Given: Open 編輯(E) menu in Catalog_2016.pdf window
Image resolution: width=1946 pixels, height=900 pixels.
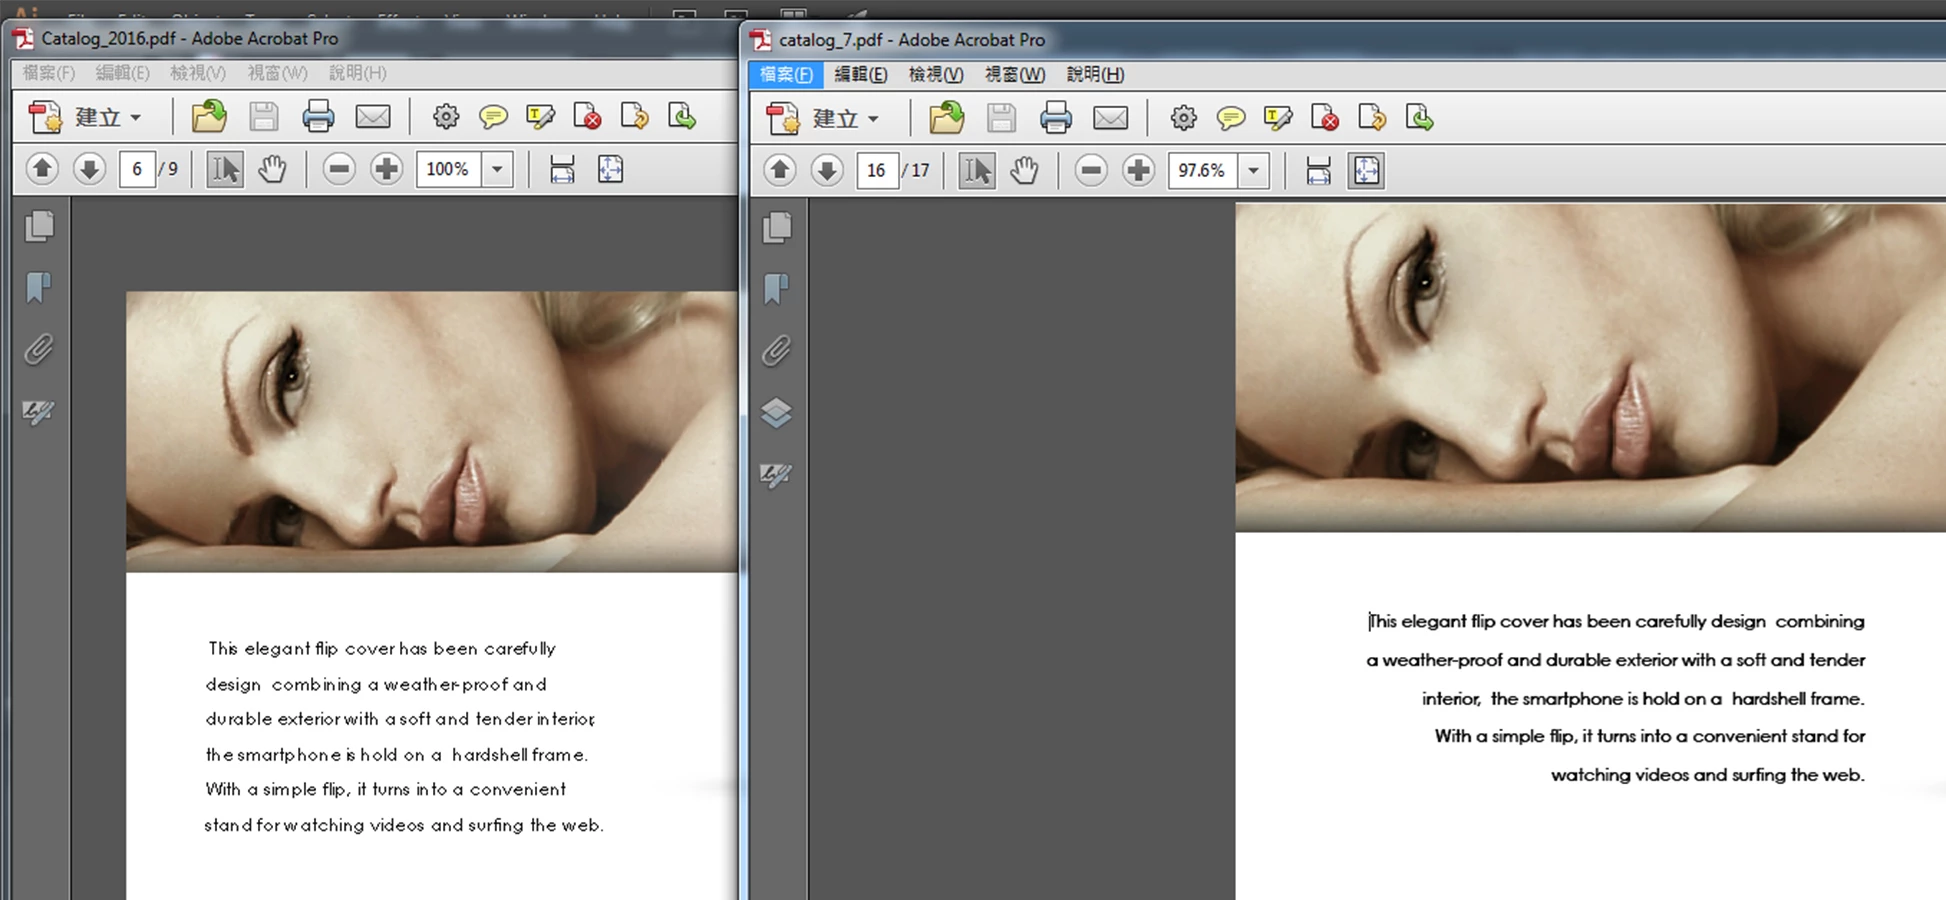Looking at the screenshot, I should click(122, 73).
